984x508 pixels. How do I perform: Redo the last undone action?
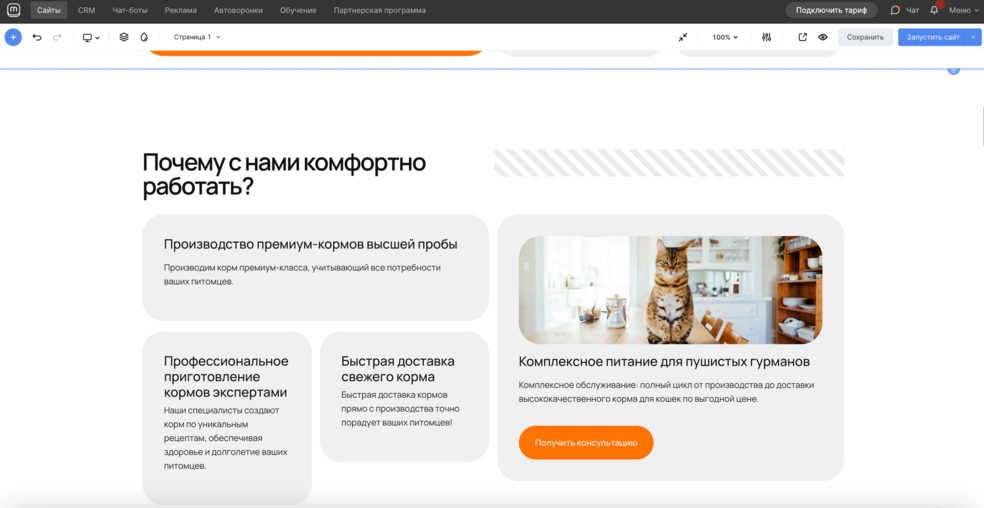[57, 38]
